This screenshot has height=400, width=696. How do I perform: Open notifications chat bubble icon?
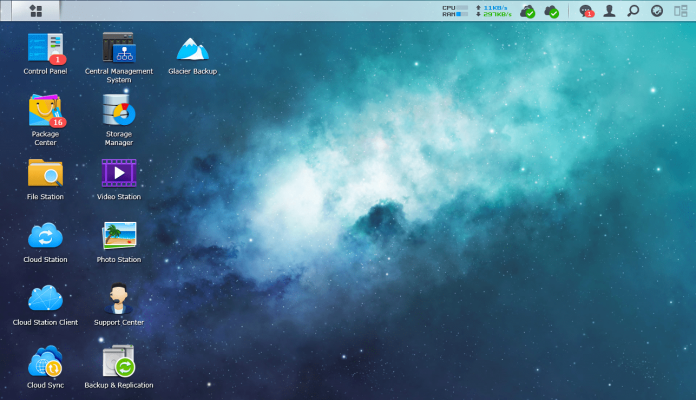pyautogui.click(x=586, y=11)
